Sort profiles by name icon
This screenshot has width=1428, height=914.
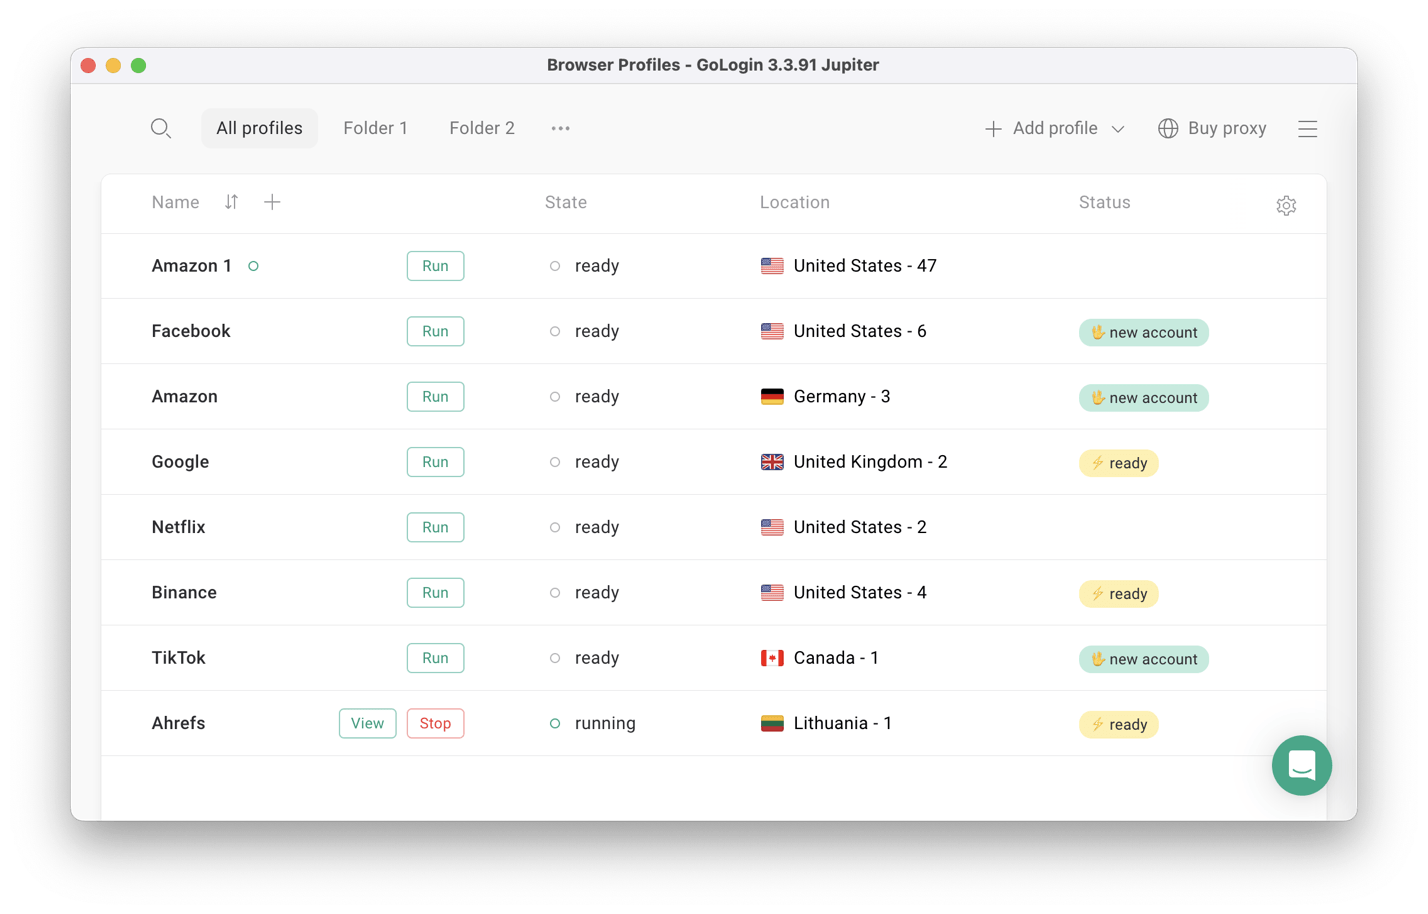point(231,202)
